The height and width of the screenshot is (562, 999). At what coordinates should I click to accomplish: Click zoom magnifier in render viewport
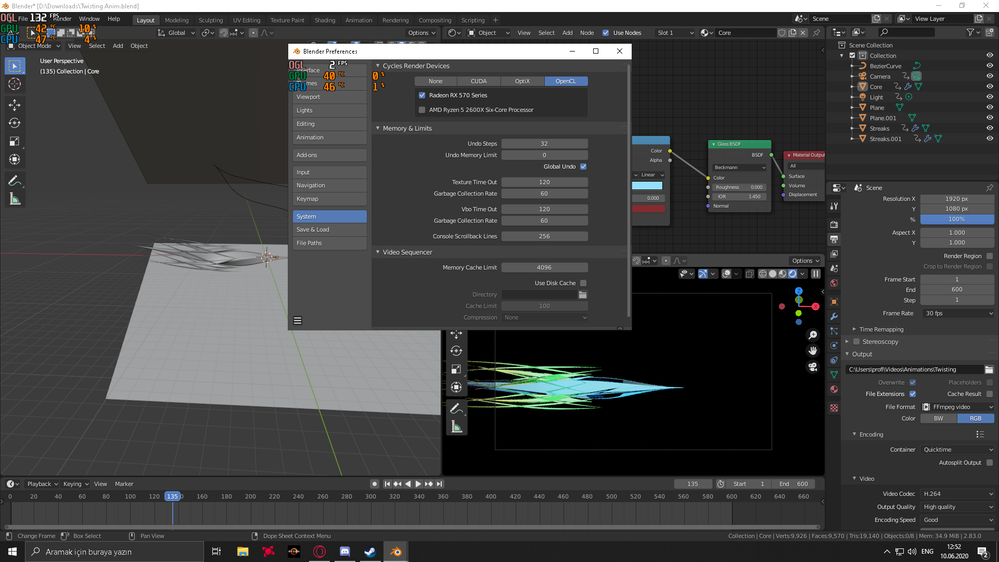click(812, 335)
